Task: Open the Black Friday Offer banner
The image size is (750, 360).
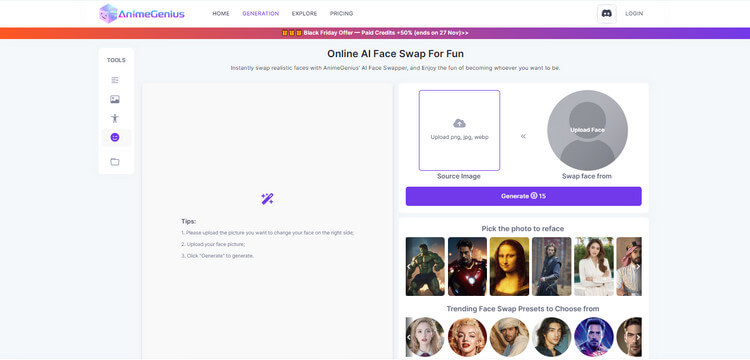Action: point(375,33)
